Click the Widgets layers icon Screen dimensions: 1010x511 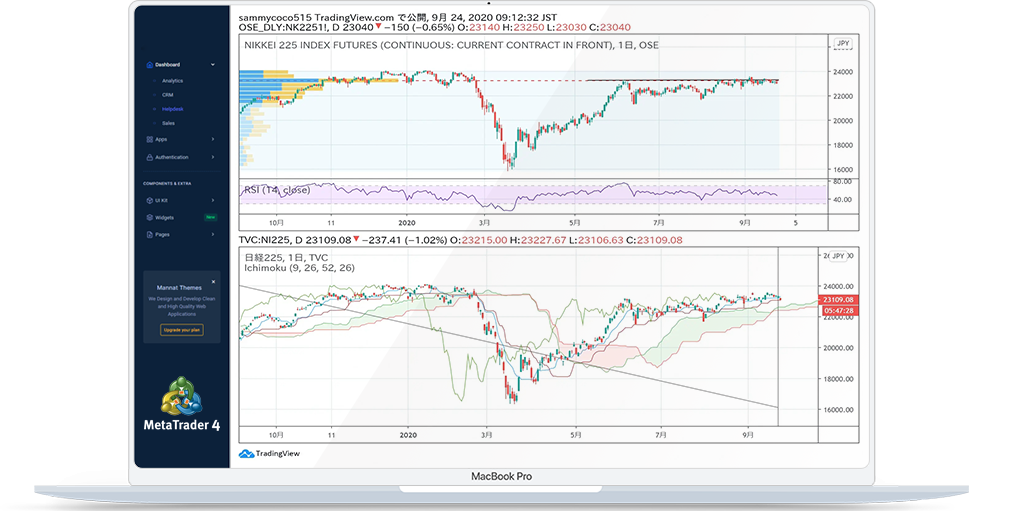[149, 218]
